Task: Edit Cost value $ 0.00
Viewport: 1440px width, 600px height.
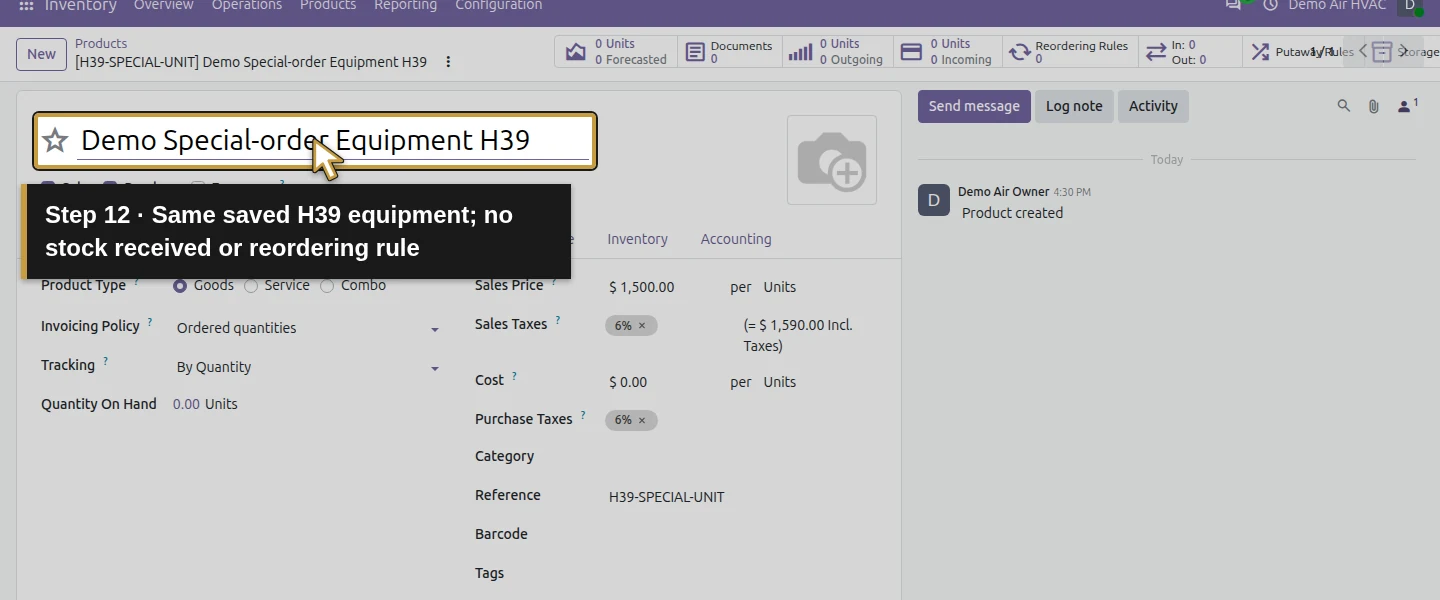Action: pos(628,382)
